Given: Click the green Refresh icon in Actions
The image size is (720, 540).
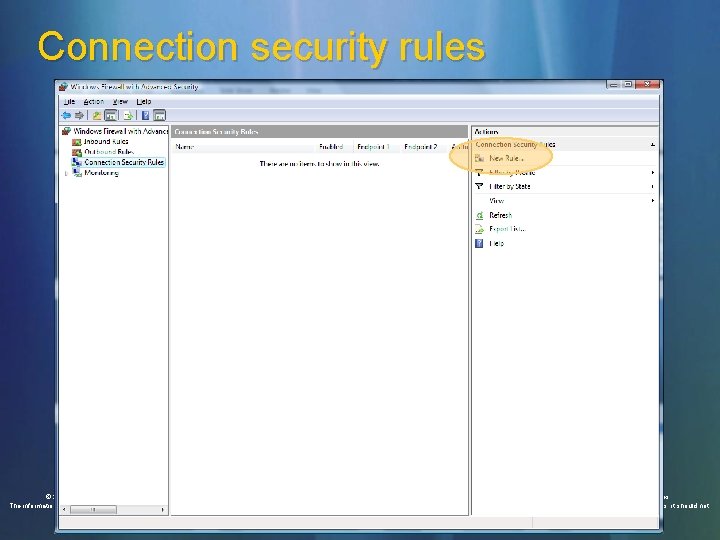Looking at the screenshot, I should coord(479,215).
